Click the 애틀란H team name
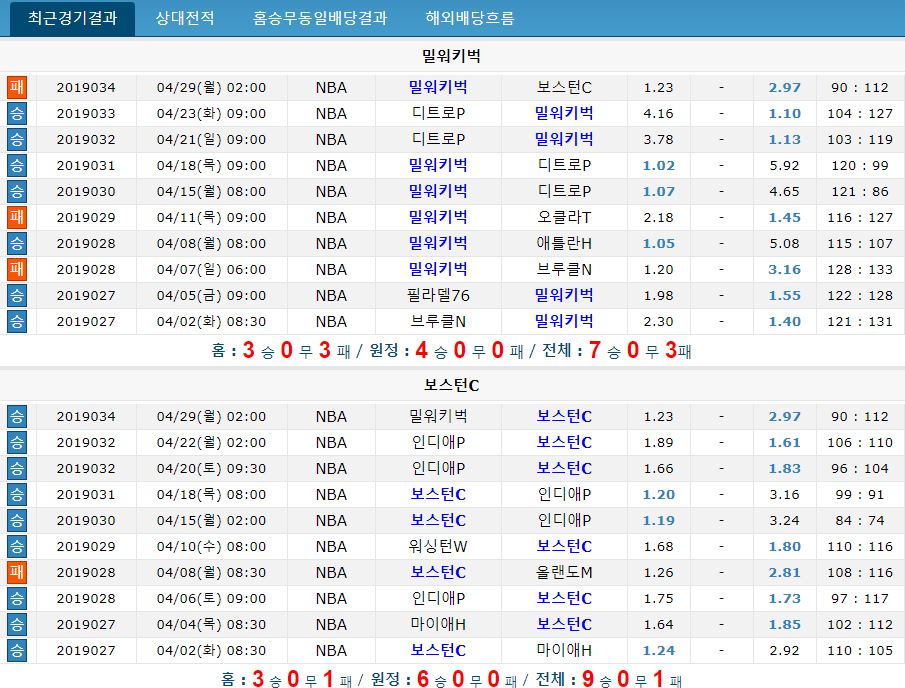This screenshot has width=905, height=688. [x=564, y=243]
